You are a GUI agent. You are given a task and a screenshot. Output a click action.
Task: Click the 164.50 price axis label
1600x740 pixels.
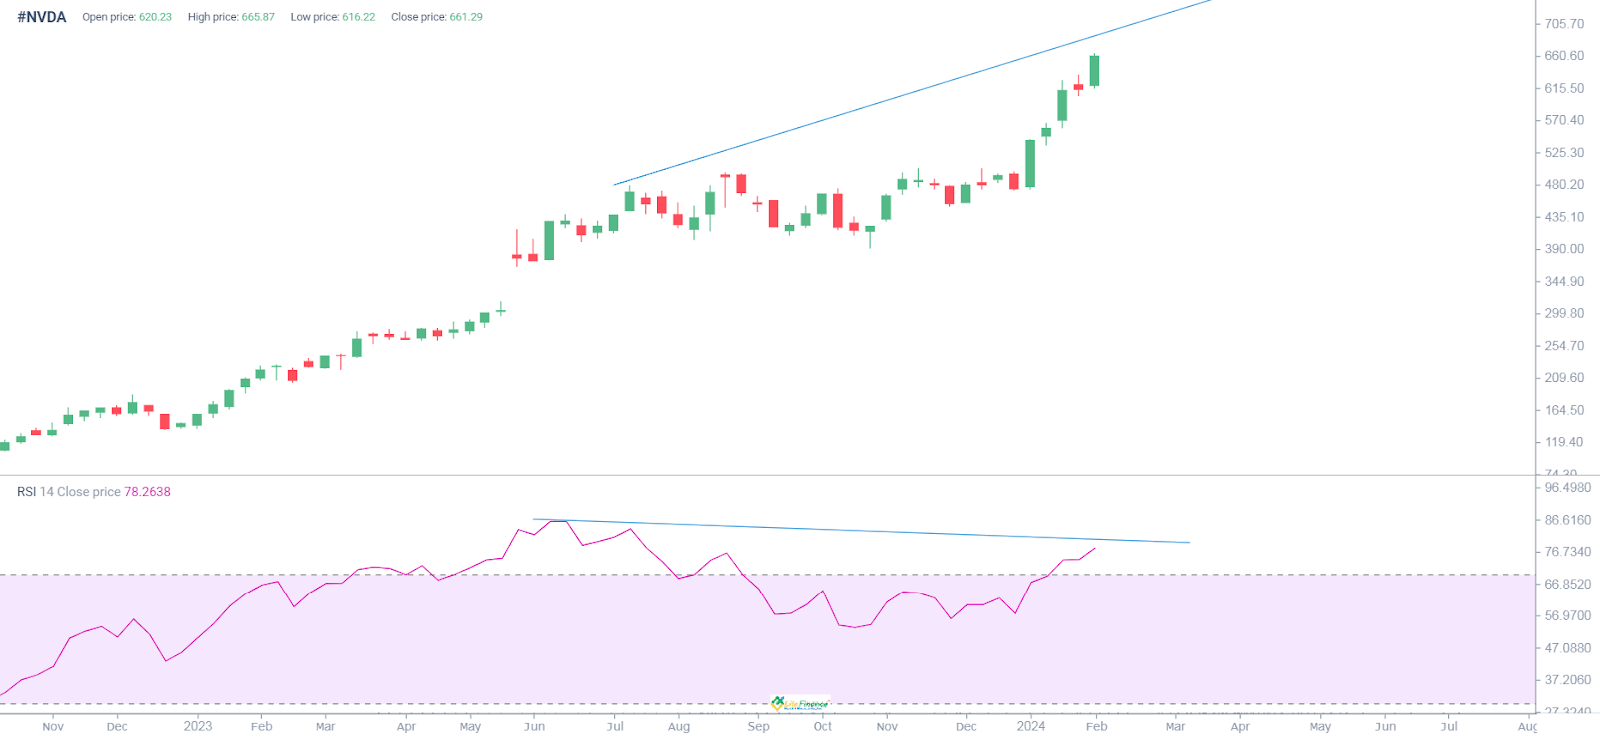1564,410
